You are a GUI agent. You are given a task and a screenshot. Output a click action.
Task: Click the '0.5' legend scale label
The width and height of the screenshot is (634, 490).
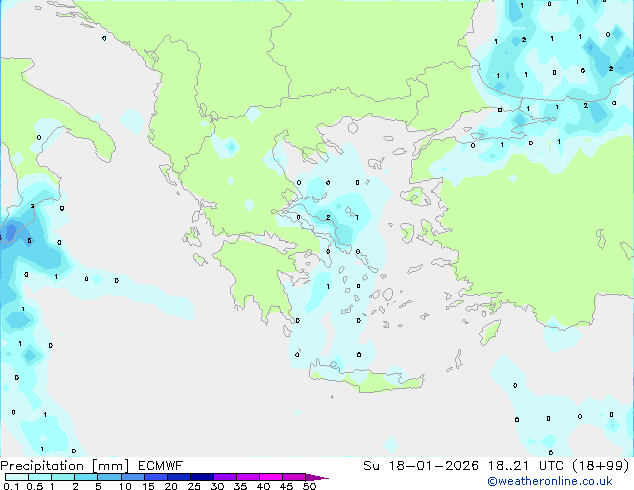[x=35, y=486]
